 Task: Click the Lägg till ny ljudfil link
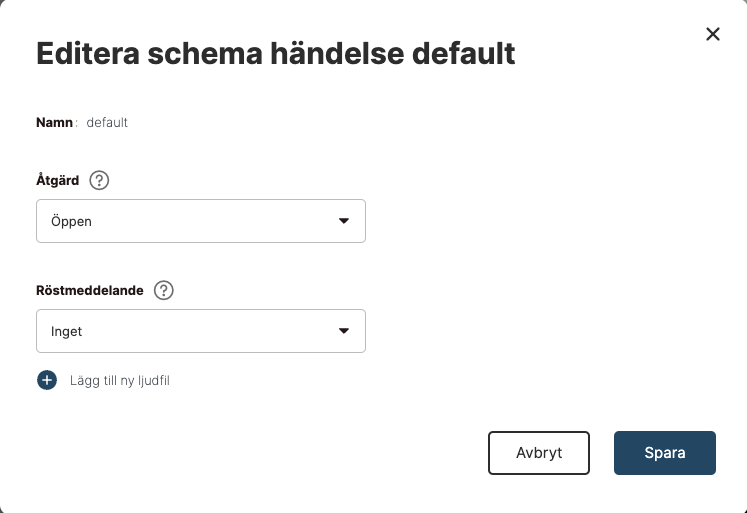pyautogui.click(x=120, y=381)
